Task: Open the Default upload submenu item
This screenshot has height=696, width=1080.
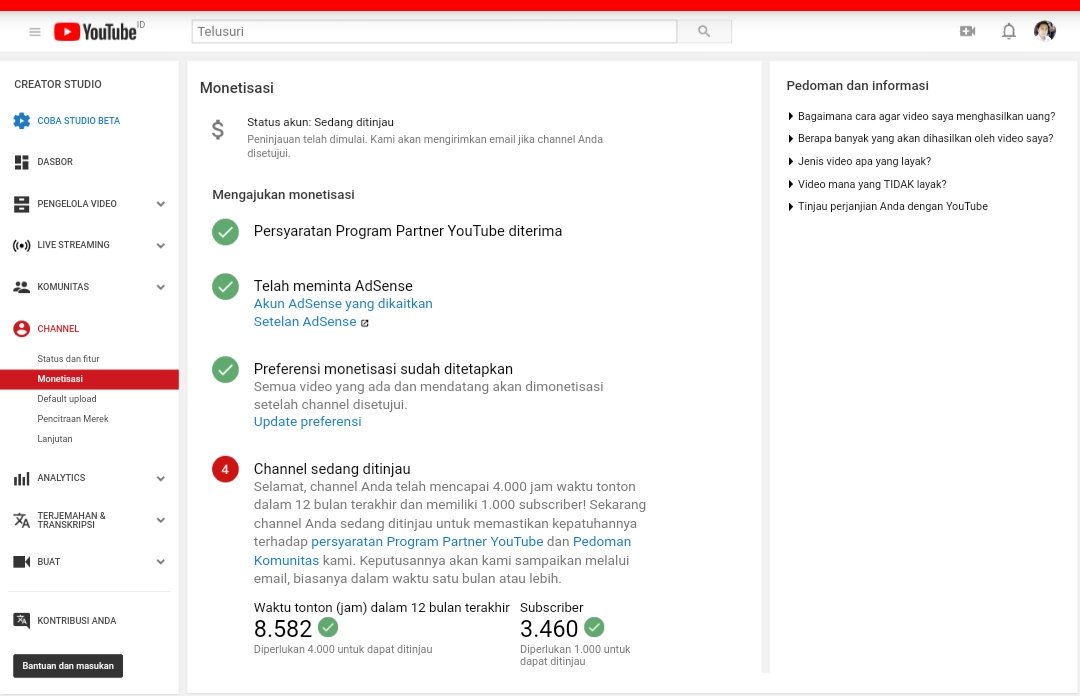Action: [x=67, y=399]
